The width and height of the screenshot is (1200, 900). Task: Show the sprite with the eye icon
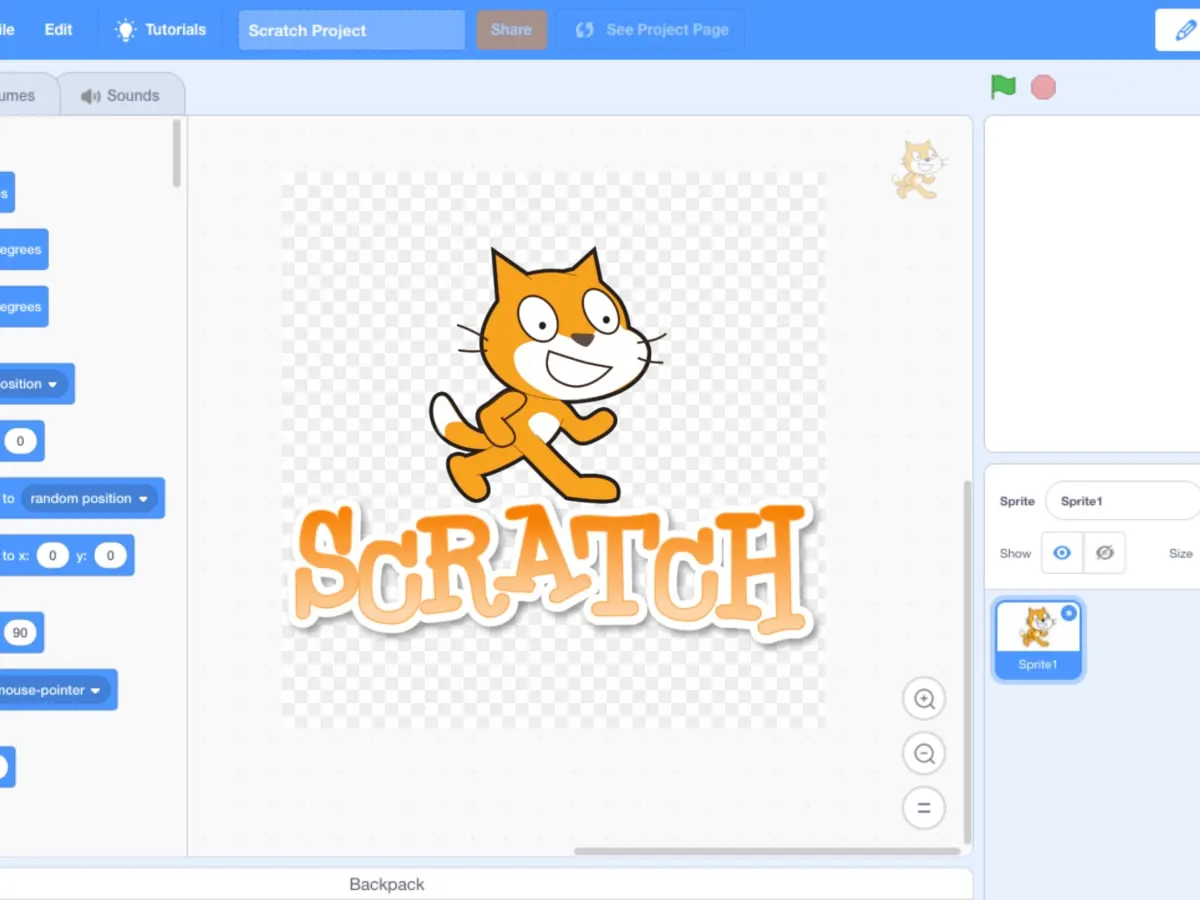(x=1062, y=552)
